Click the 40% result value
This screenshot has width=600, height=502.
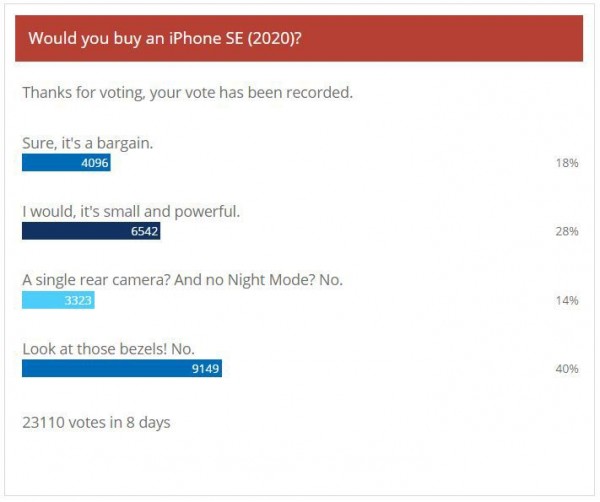pos(567,369)
